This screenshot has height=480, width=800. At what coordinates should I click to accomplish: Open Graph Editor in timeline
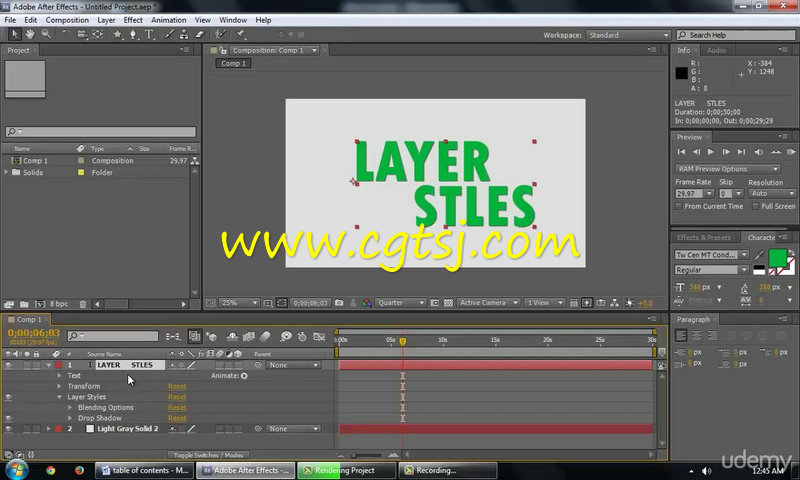(319, 336)
